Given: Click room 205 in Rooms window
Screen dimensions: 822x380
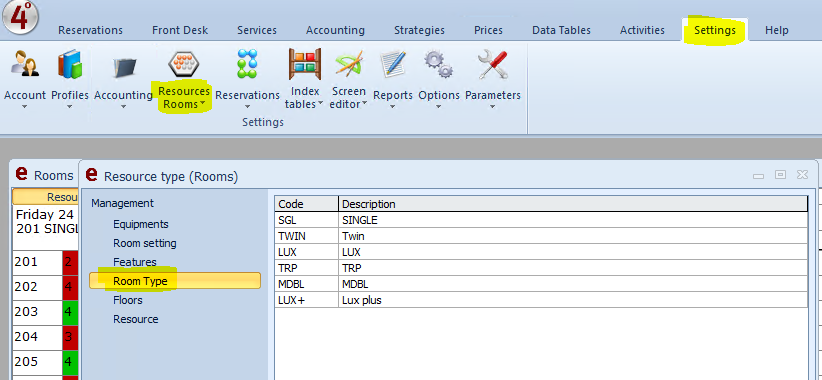Looking at the screenshot, I should click(x=37, y=362).
